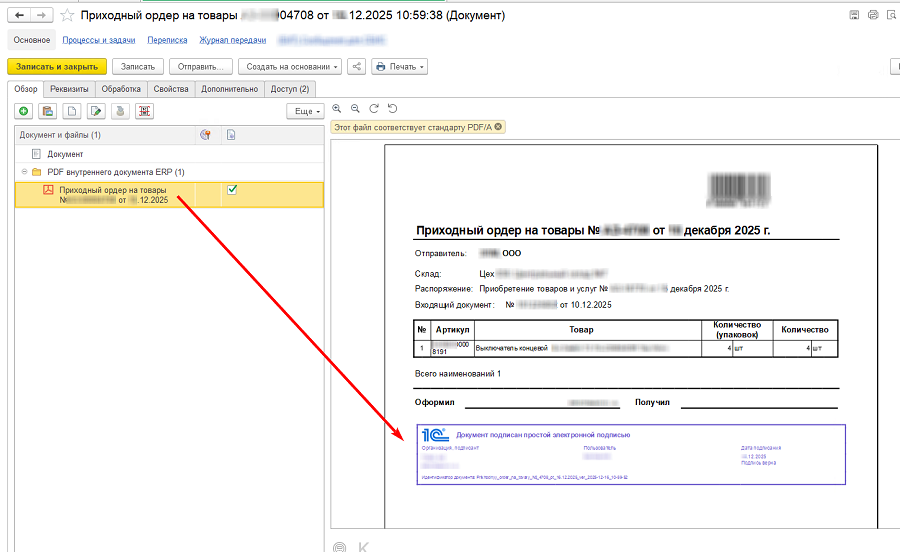Viewport: 900px width, 552px height.
Task: Open the Доступ (2) tab
Action: tap(290, 89)
